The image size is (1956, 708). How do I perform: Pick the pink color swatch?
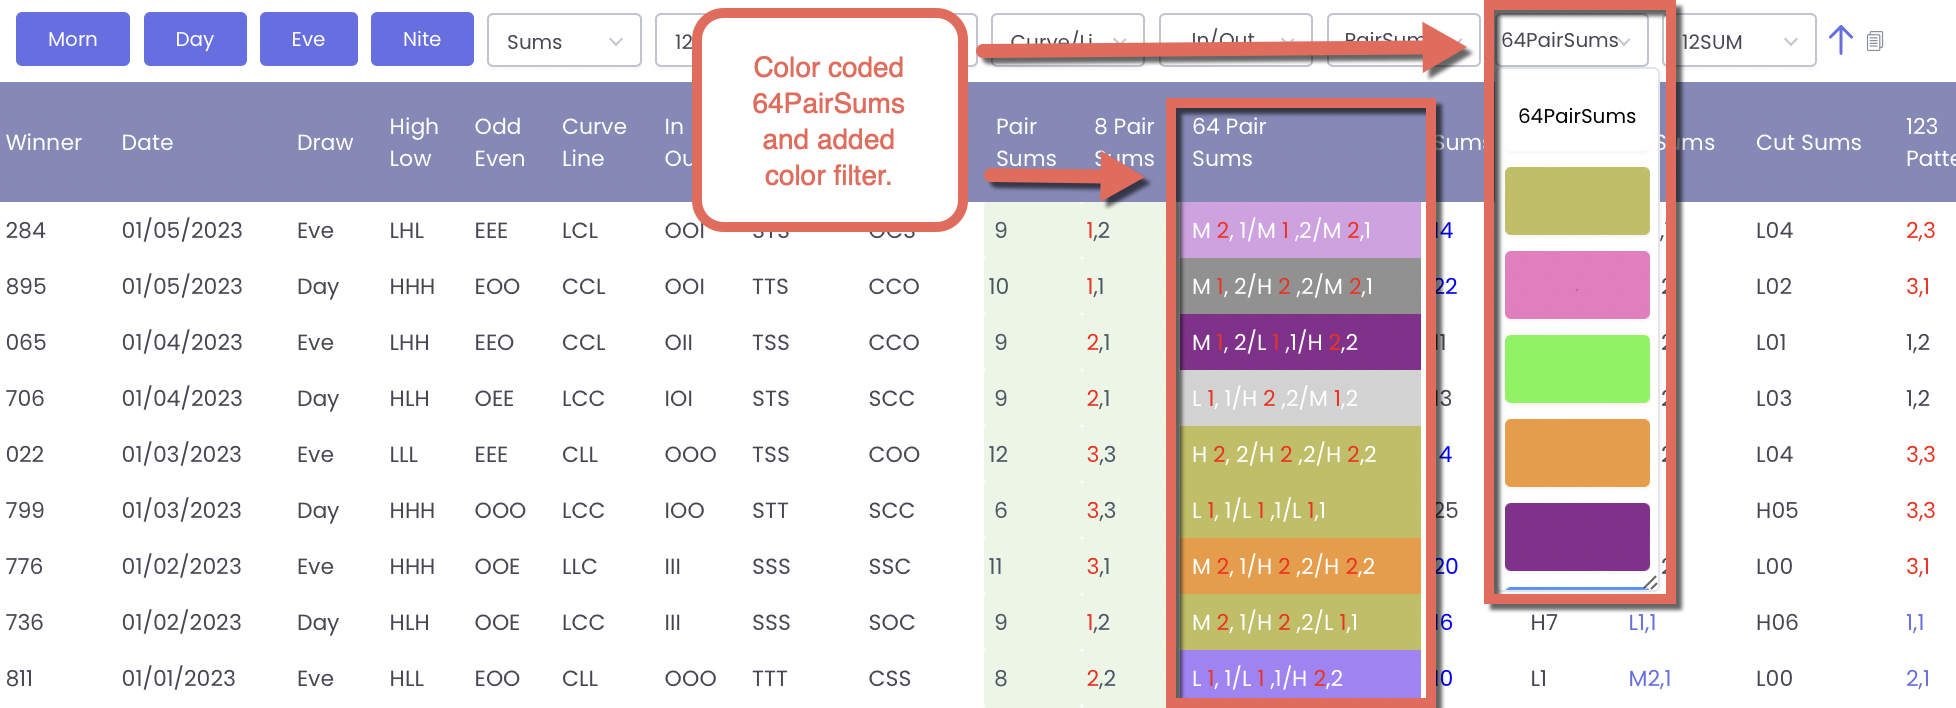[x=1577, y=285]
